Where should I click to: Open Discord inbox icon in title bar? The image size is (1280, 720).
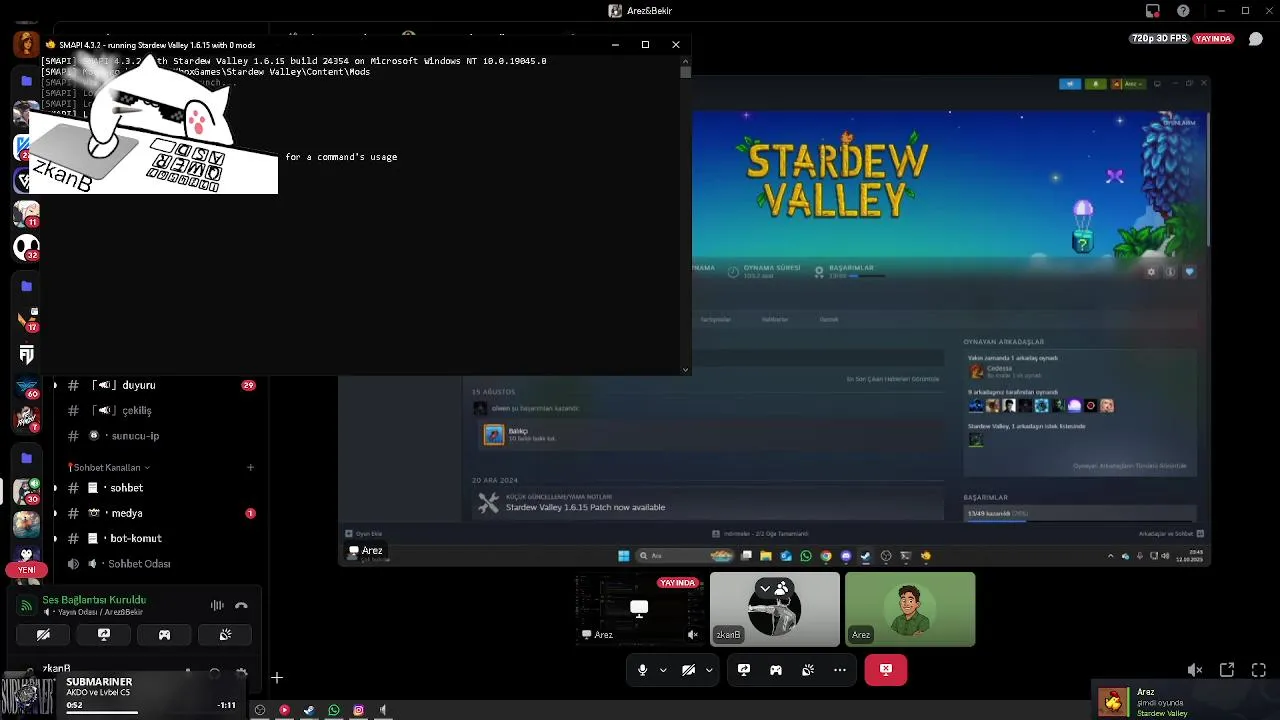1153,11
